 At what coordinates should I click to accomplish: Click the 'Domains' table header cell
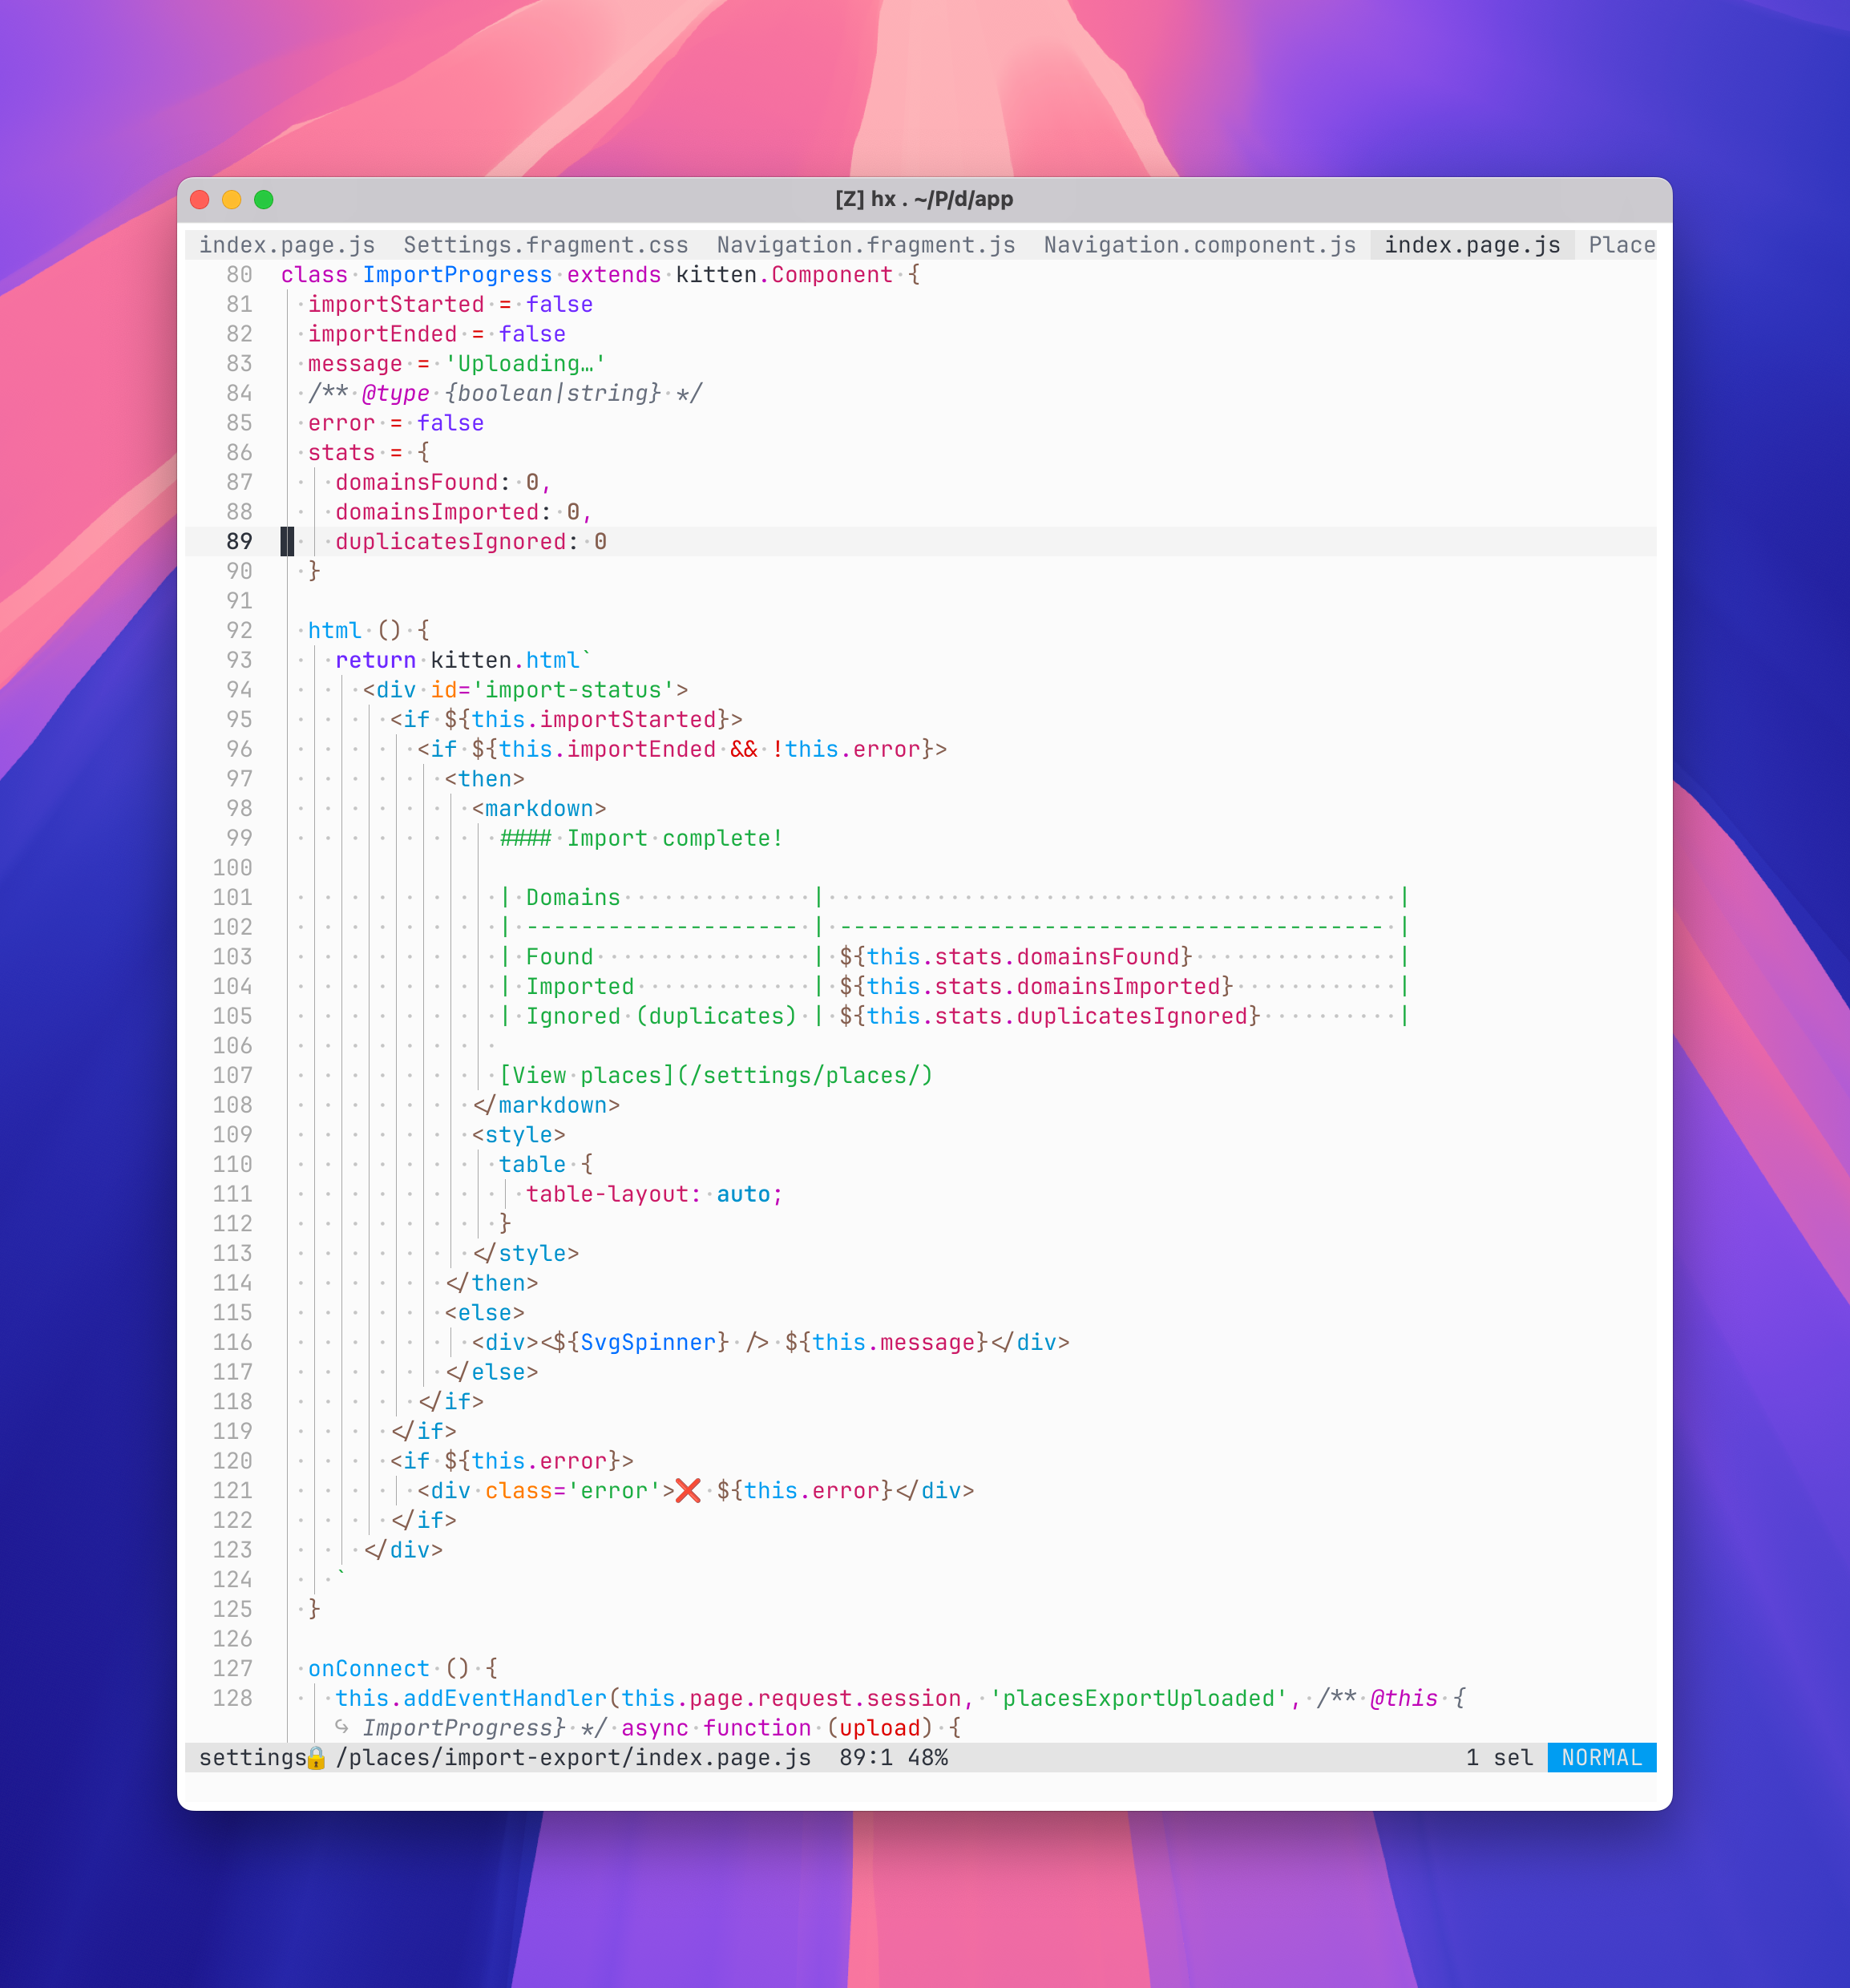pos(573,898)
